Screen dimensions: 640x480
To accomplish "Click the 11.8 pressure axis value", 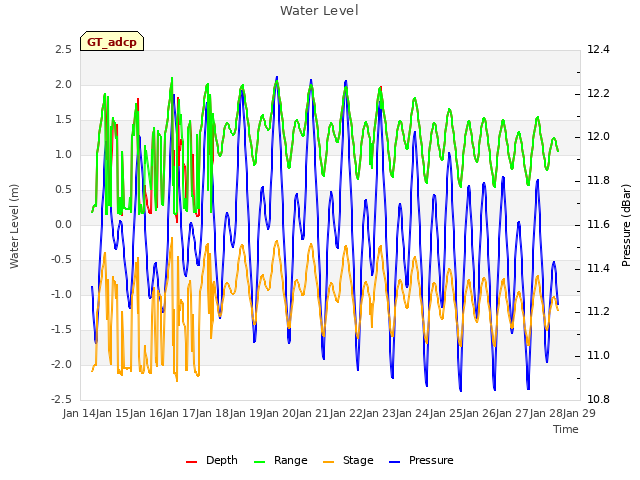I will 598,180.
